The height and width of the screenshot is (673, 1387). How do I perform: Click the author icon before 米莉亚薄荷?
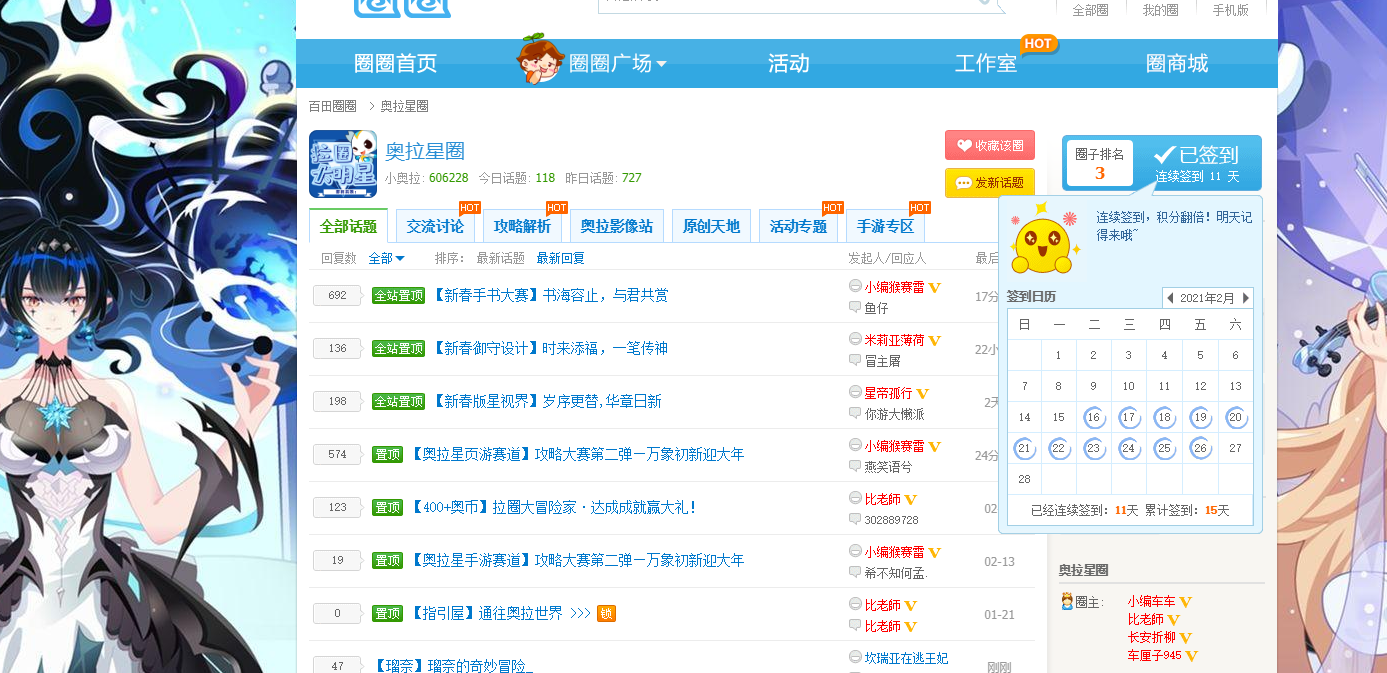pos(855,339)
